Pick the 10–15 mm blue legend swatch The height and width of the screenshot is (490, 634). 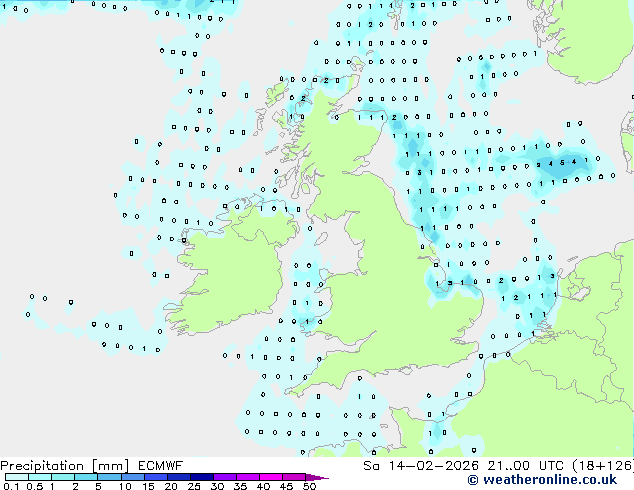(x=132, y=477)
